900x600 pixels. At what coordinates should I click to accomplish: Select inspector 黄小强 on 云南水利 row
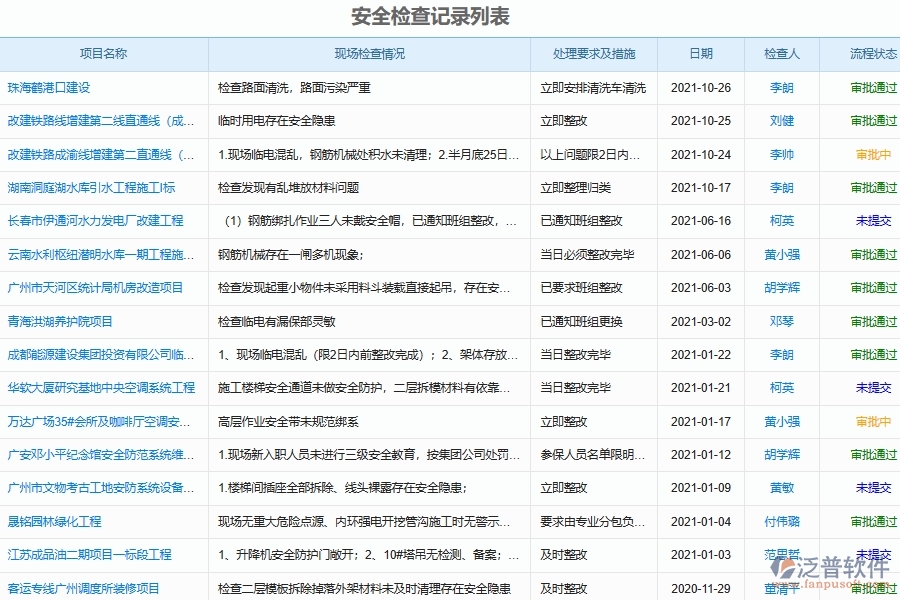tap(780, 255)
